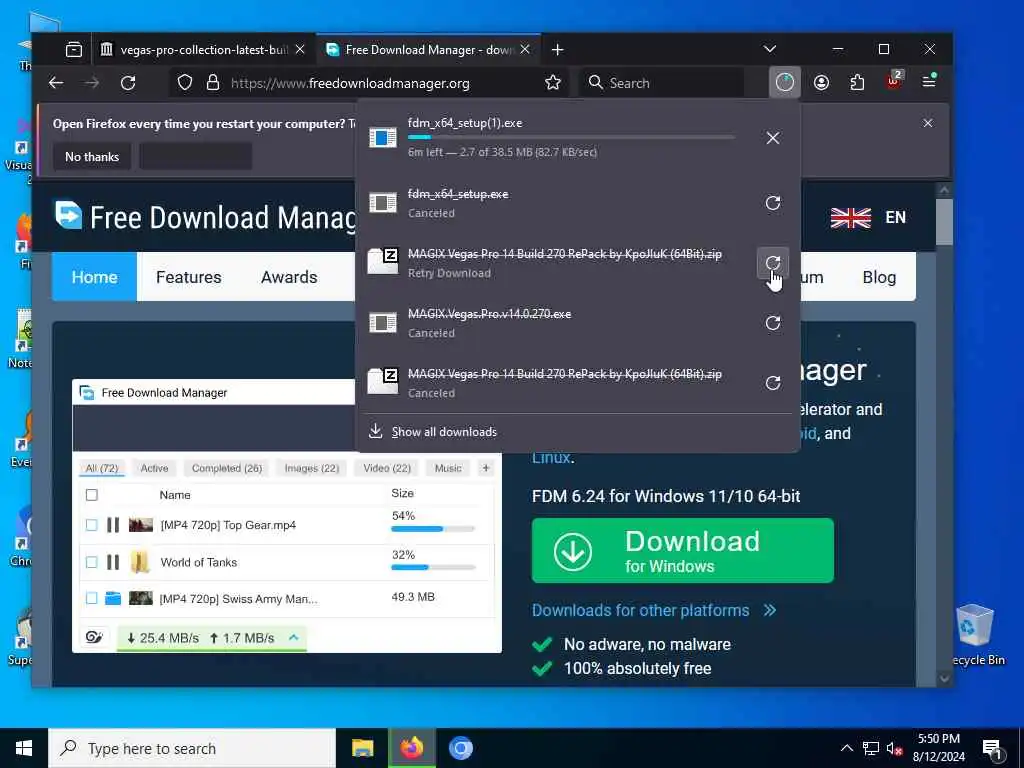The height and width of the screenshot is (768, 1024).
Task: Open File Explorer from taskbar
Action: [x=362, y=748]
